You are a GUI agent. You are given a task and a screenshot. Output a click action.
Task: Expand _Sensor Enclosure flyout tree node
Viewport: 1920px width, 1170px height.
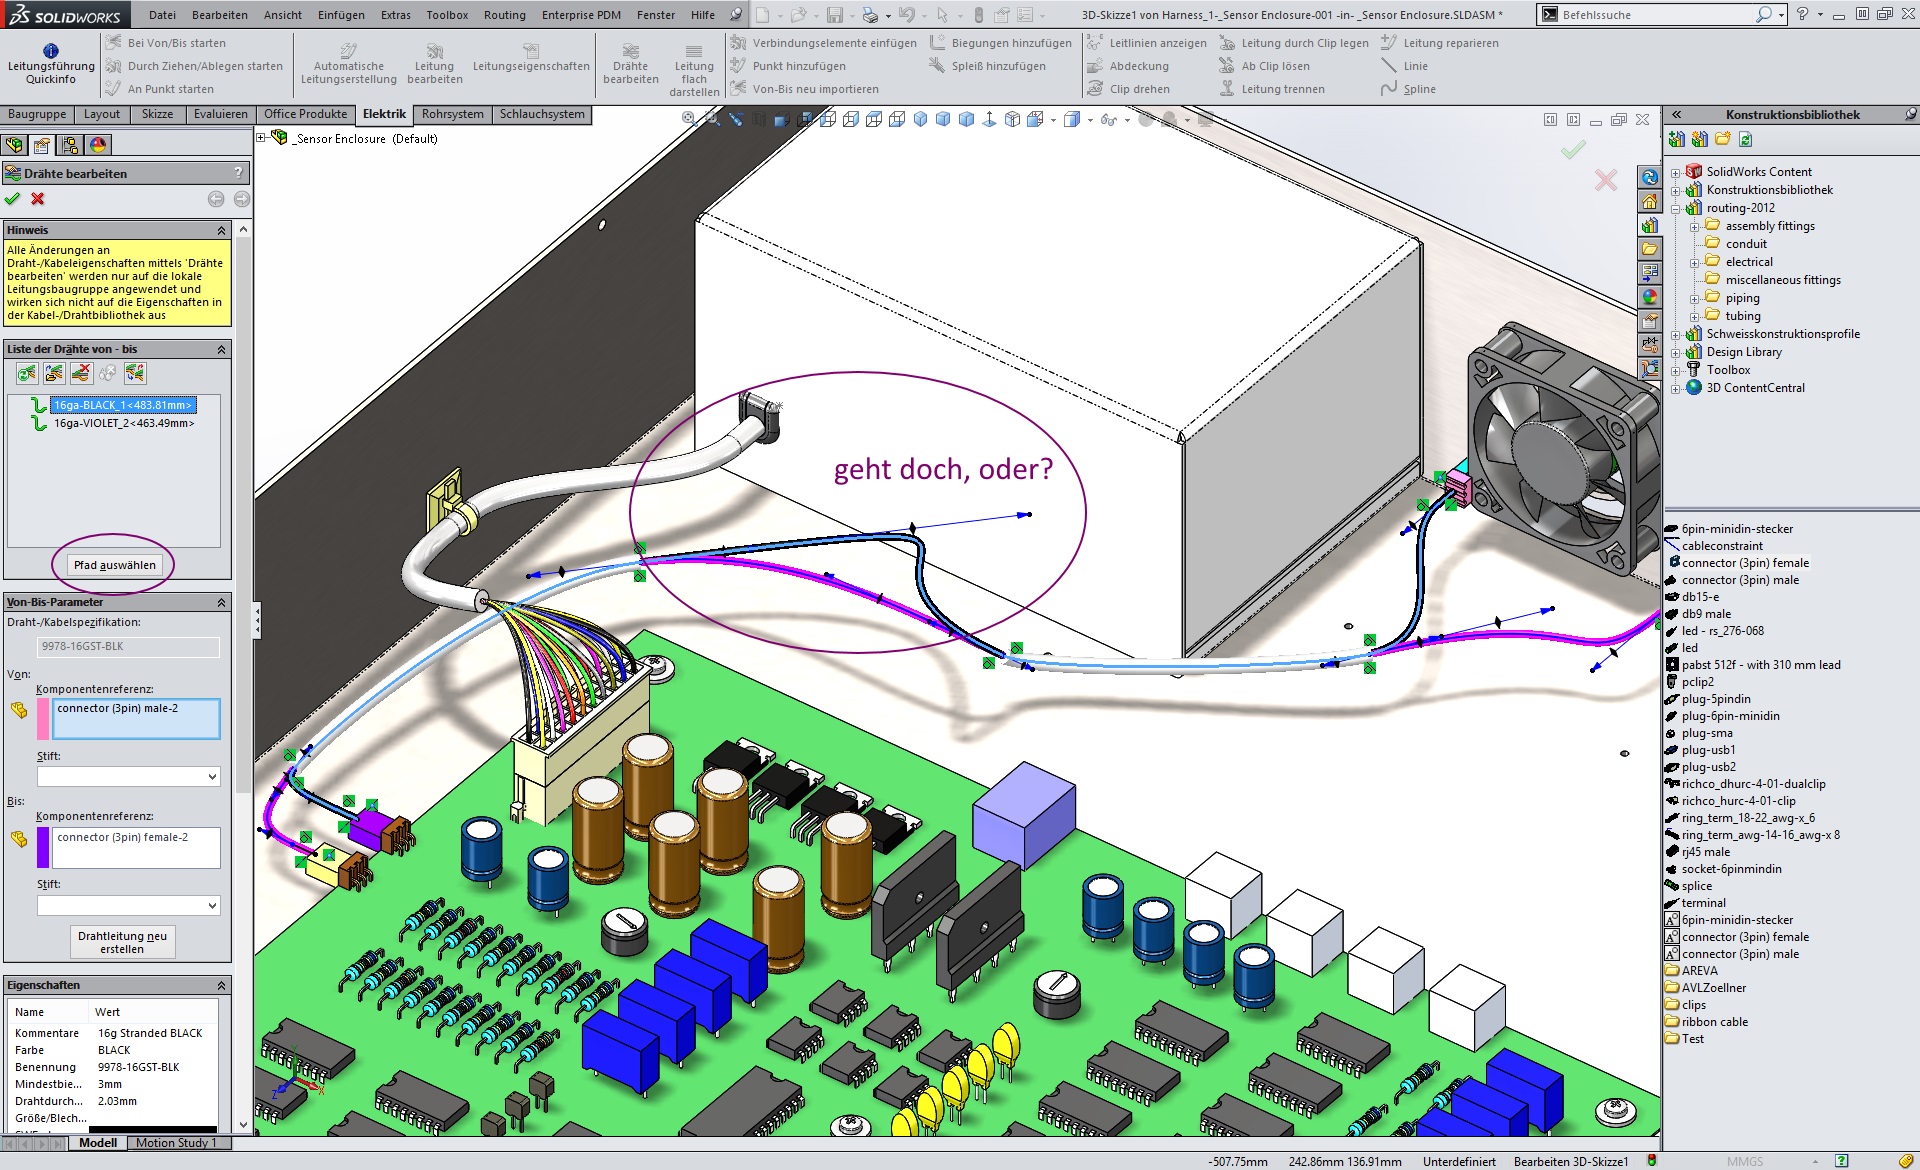pos(262,138)
